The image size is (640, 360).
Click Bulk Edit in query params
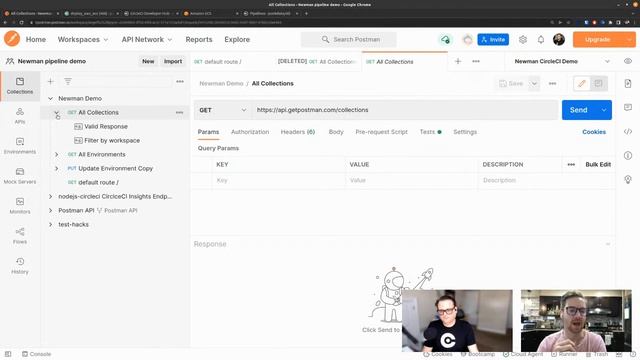coord(598,164)
